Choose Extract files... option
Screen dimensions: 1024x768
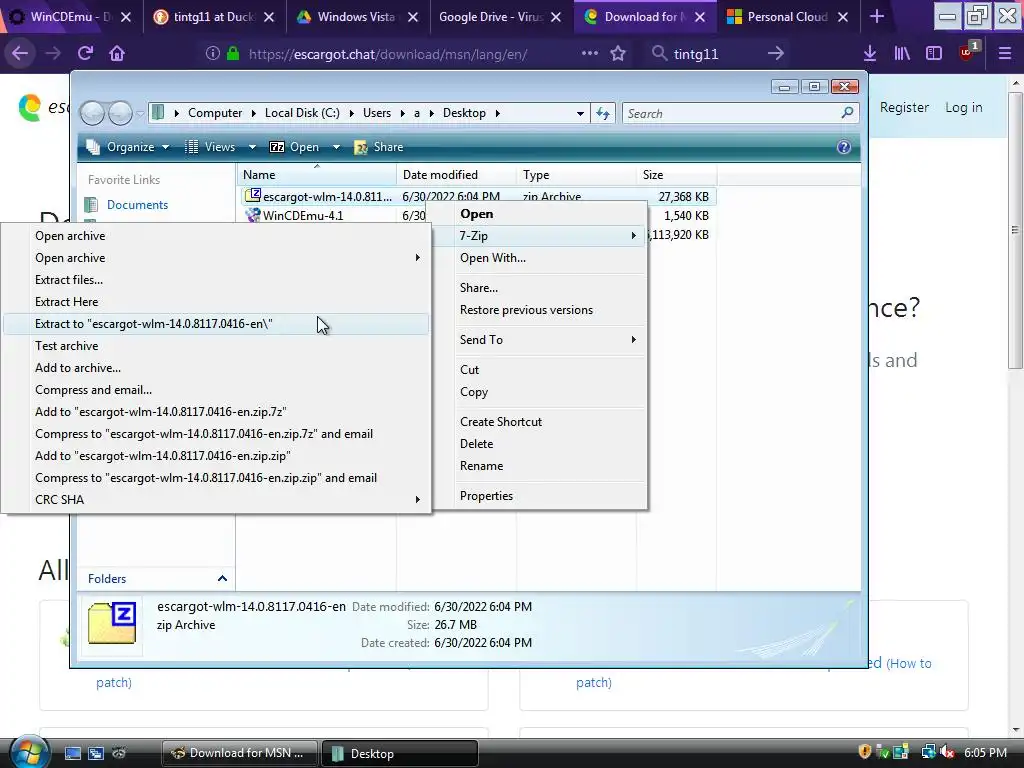216,280
